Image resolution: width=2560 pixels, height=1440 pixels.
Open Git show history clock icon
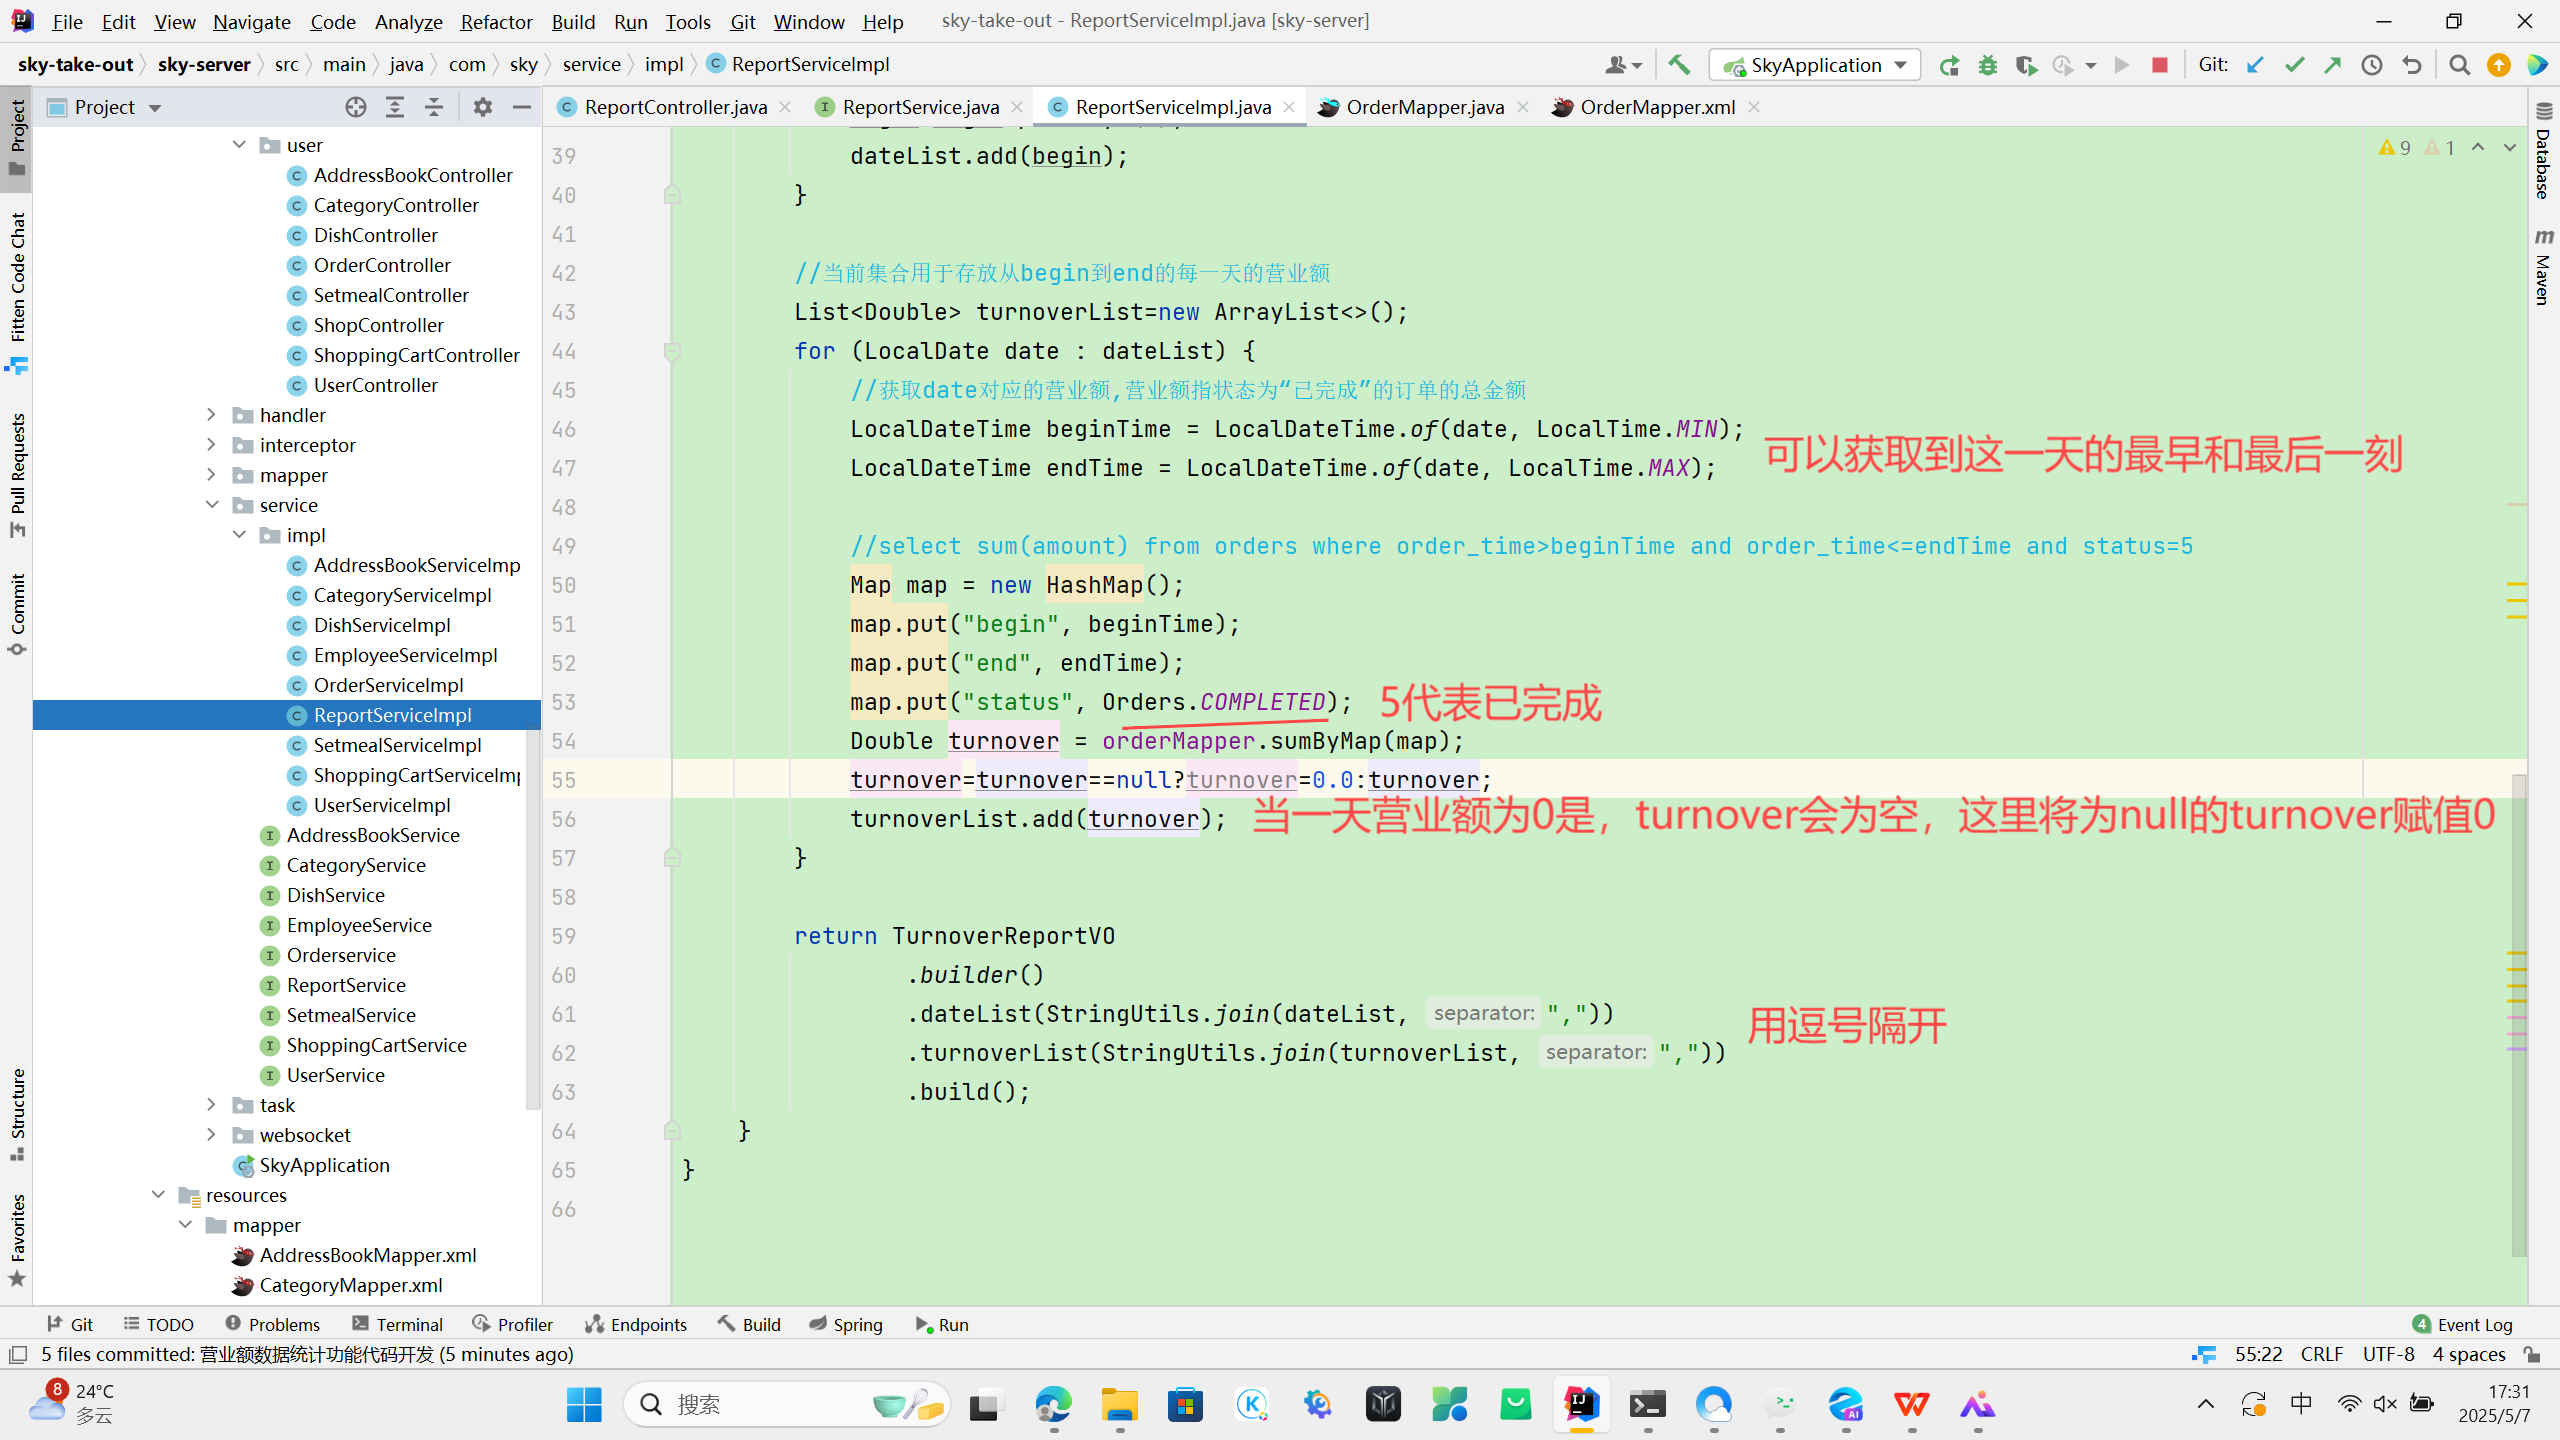[x=2372, y=65]
